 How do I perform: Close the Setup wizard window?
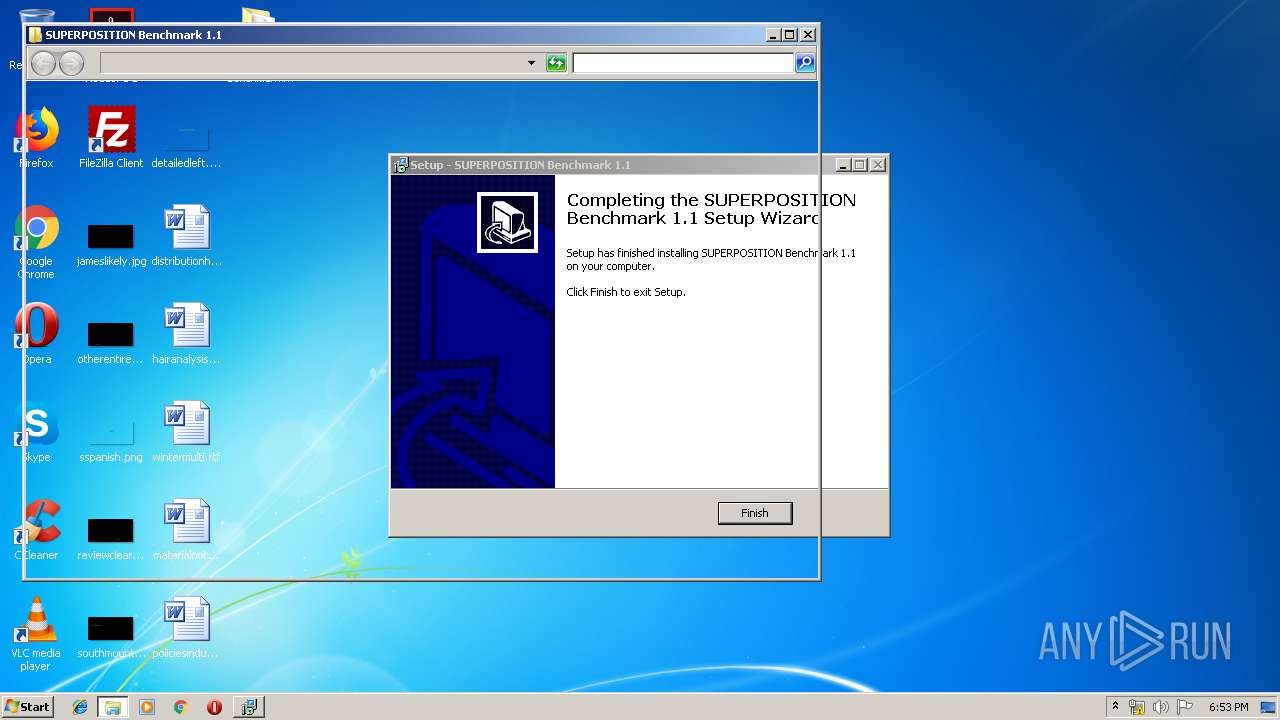tap(878, 165)
